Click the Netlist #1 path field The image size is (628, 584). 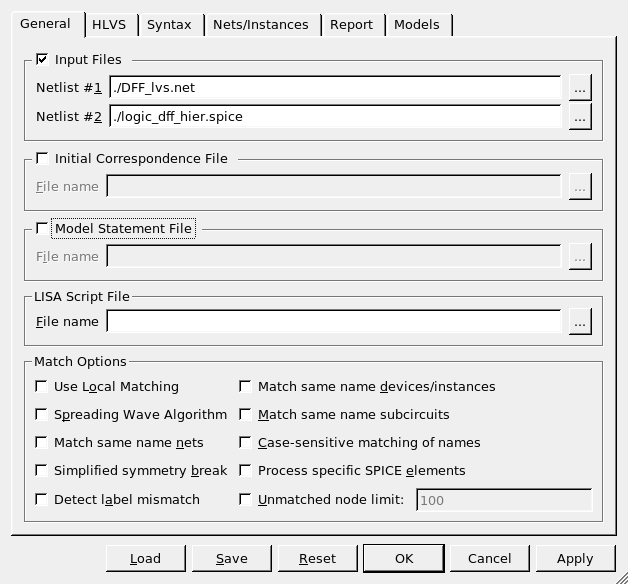[334, 88]
